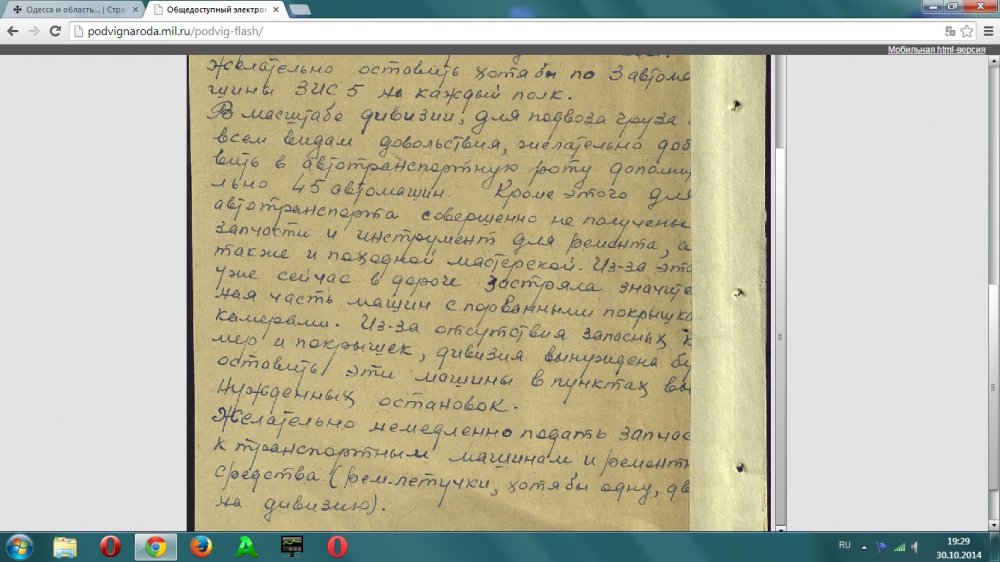The width and height of the screenshot is (1000, 562).
Task: Open the RU language switcher
Action: point(844,546)
